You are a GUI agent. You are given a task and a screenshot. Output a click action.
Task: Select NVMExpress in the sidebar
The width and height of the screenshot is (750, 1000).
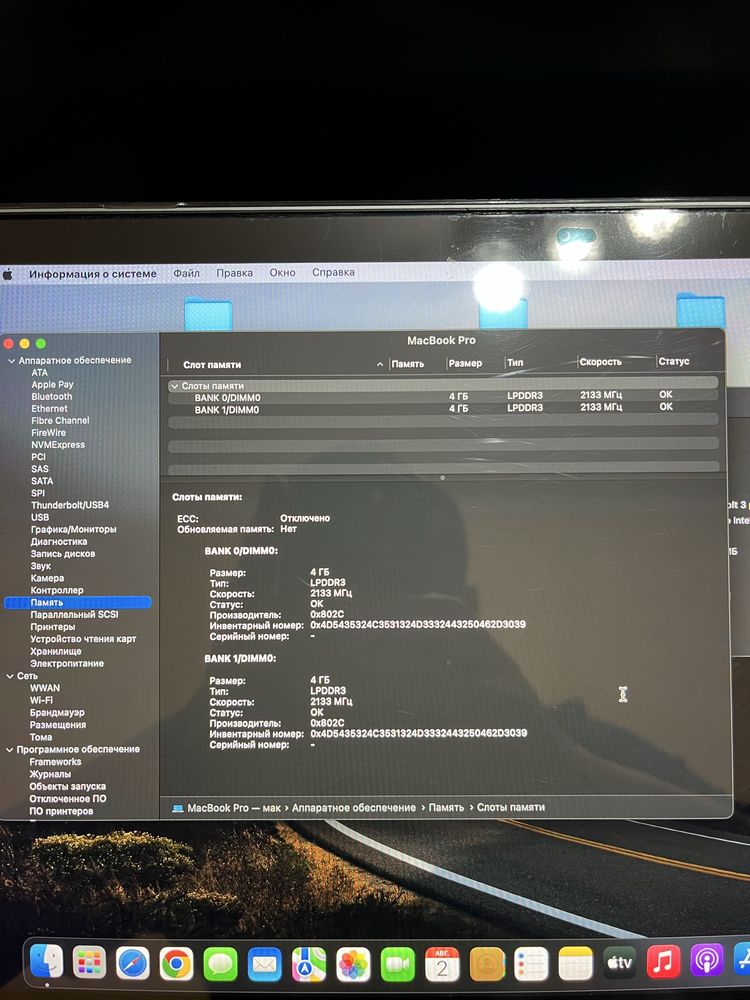[57, 445]
